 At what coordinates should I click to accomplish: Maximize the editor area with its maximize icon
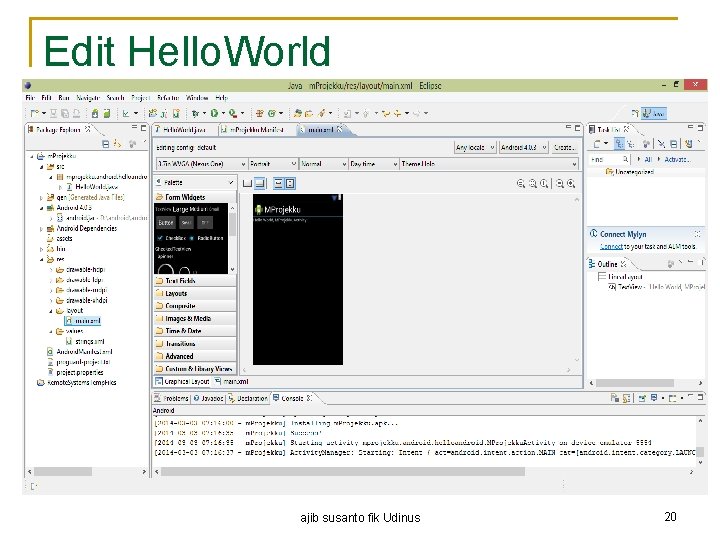point(578,128)
